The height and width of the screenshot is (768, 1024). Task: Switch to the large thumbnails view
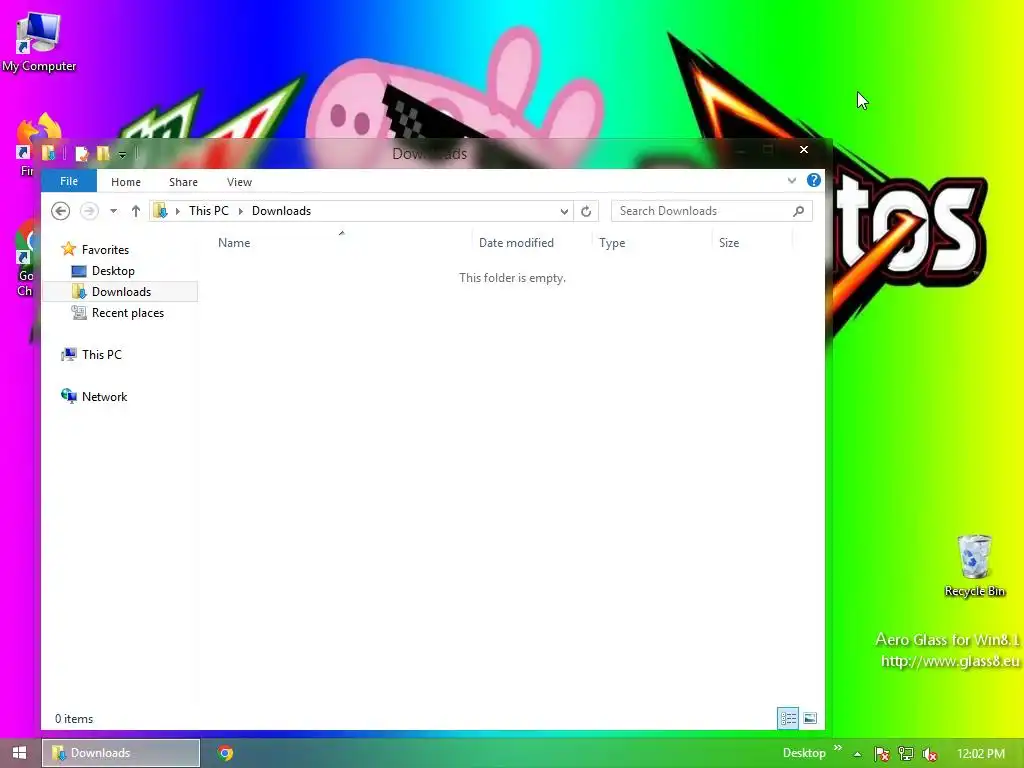point(810,718)
